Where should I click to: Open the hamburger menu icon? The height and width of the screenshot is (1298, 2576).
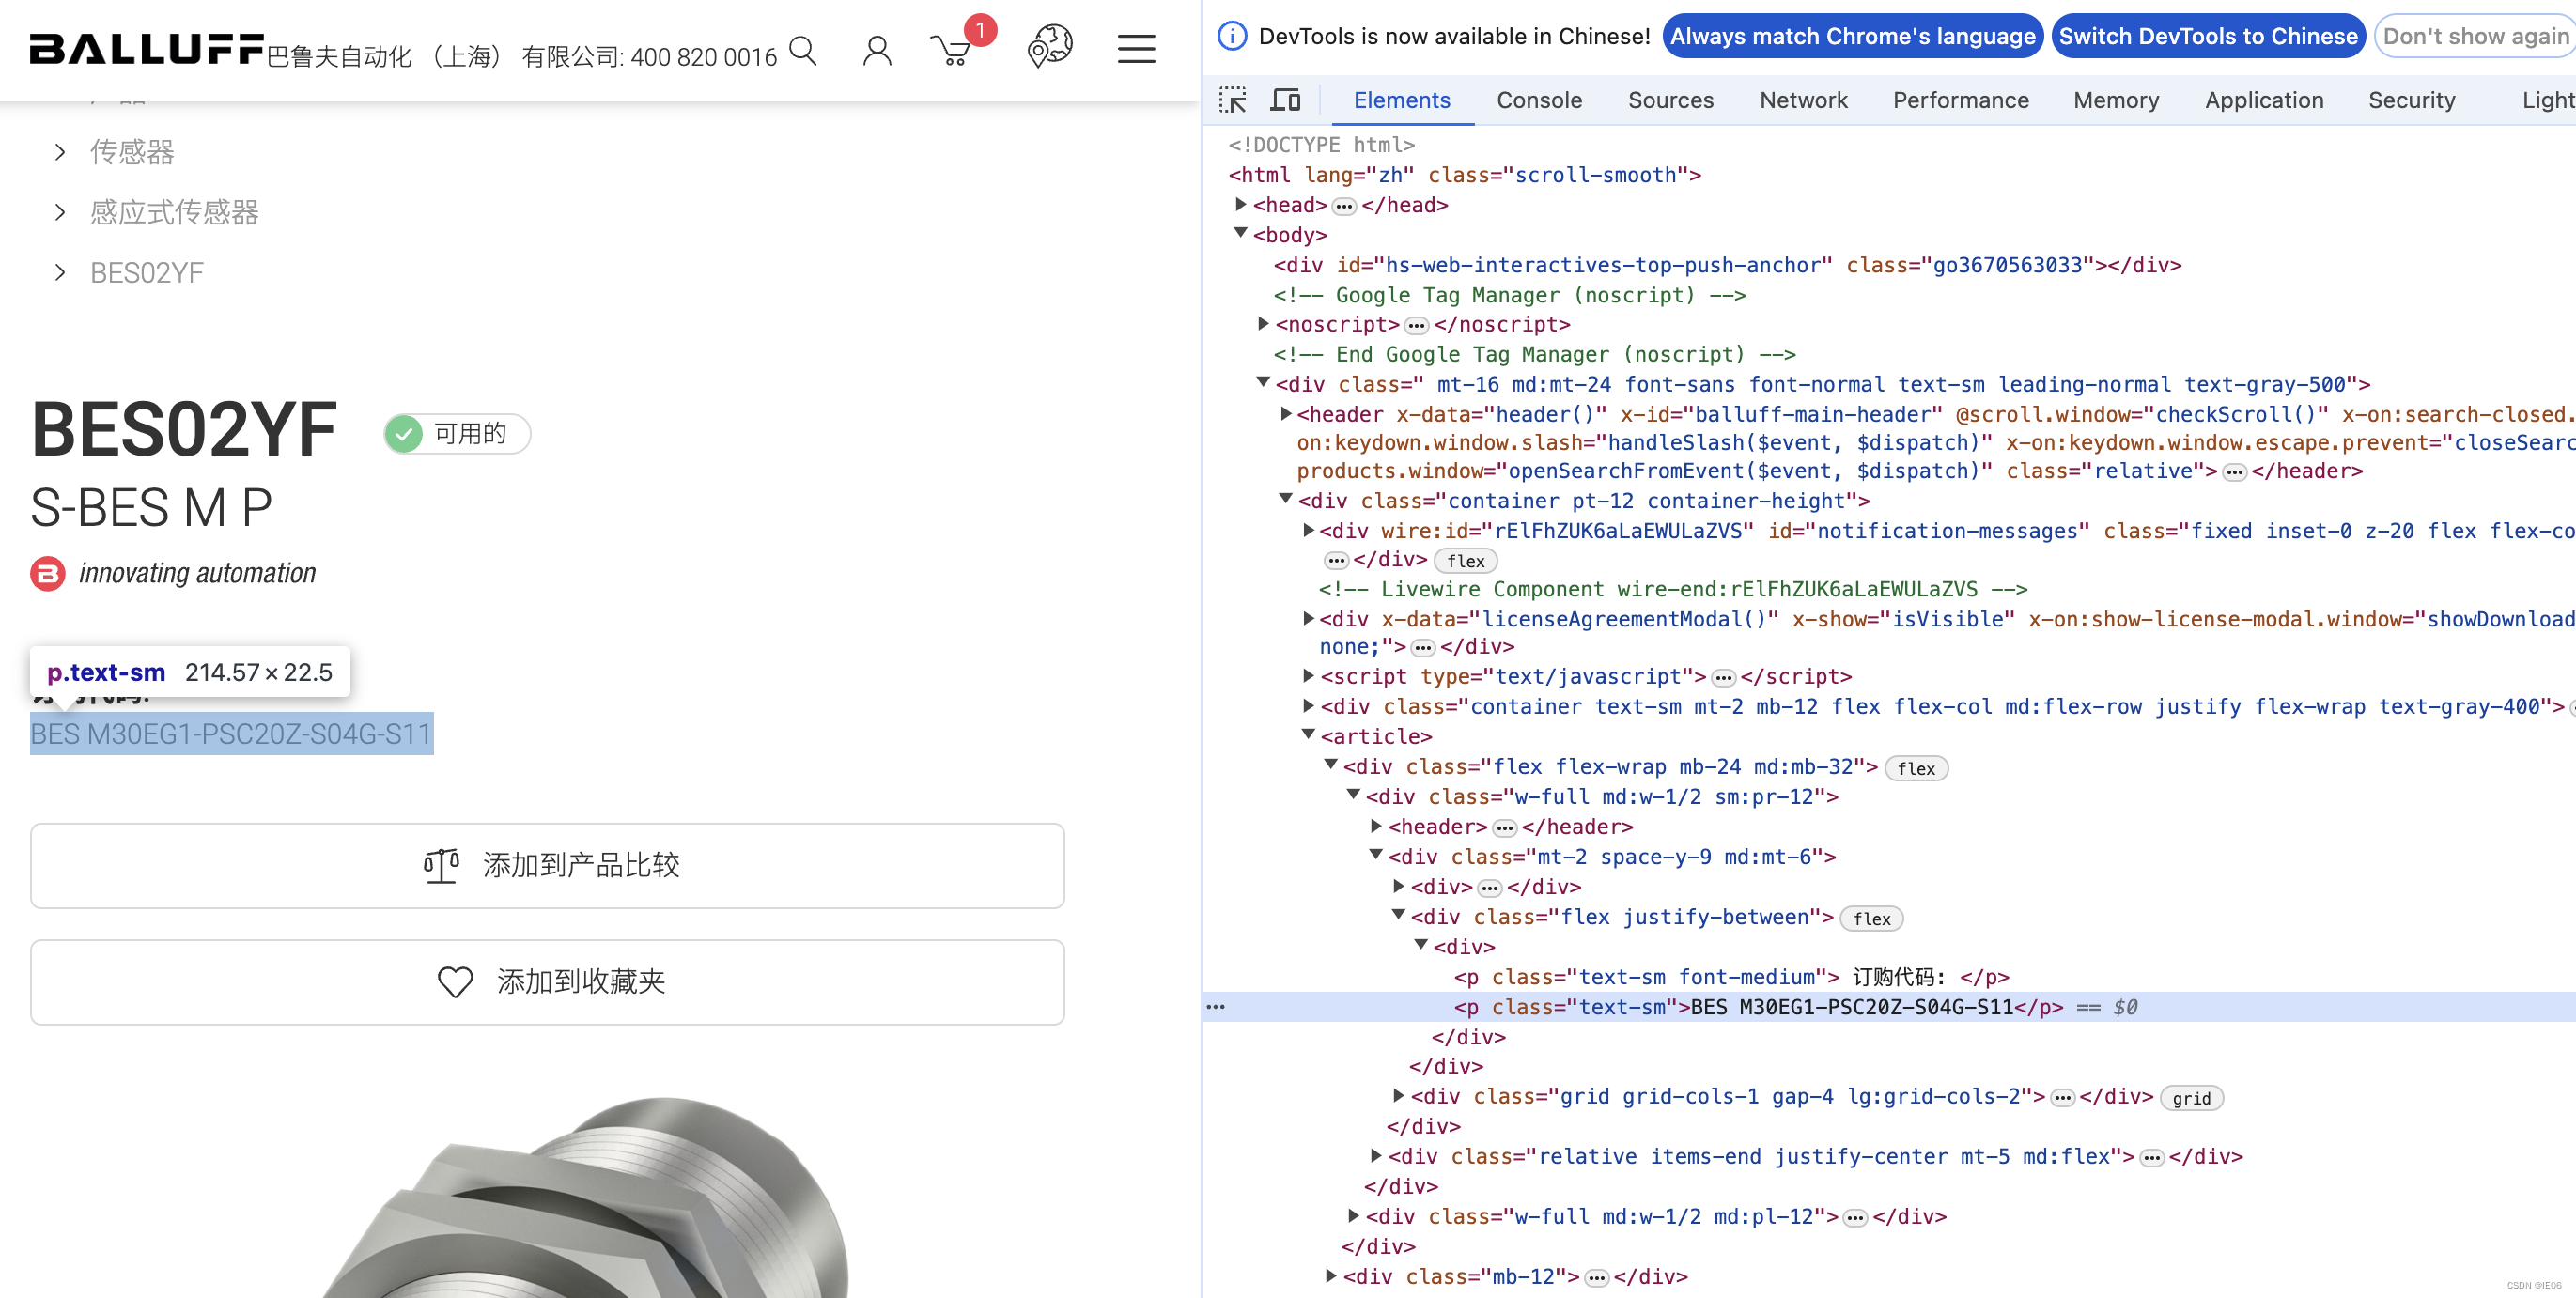click(x=1136, y=49)
